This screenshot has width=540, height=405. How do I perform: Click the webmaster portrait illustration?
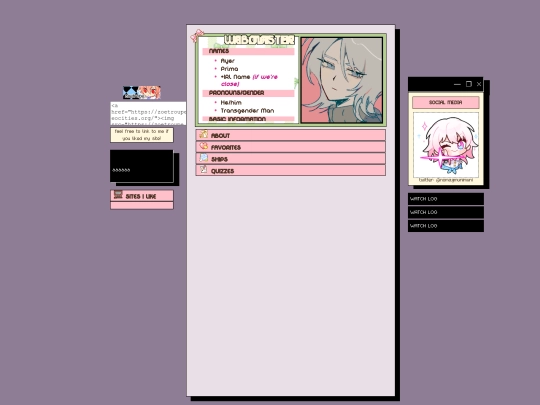(342, 80)
